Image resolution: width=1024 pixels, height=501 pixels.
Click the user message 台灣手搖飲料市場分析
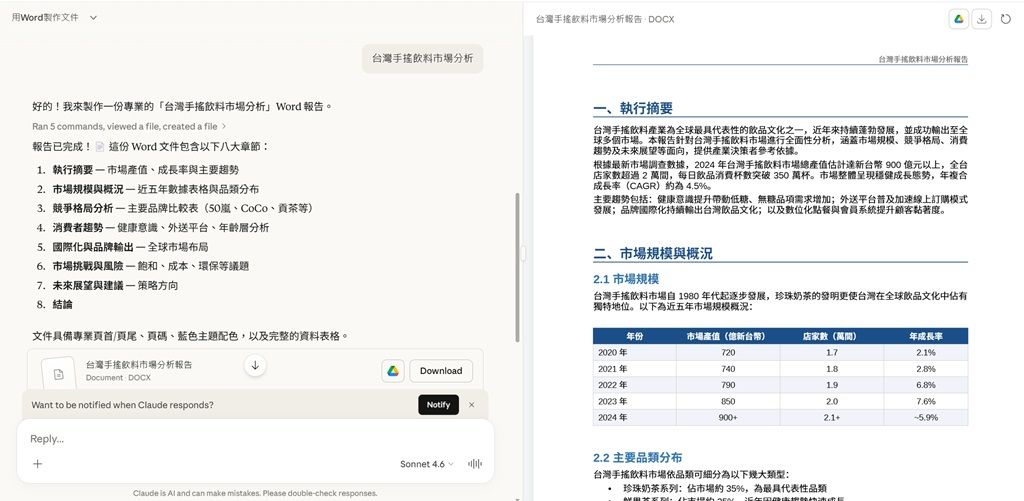[423, 58]
